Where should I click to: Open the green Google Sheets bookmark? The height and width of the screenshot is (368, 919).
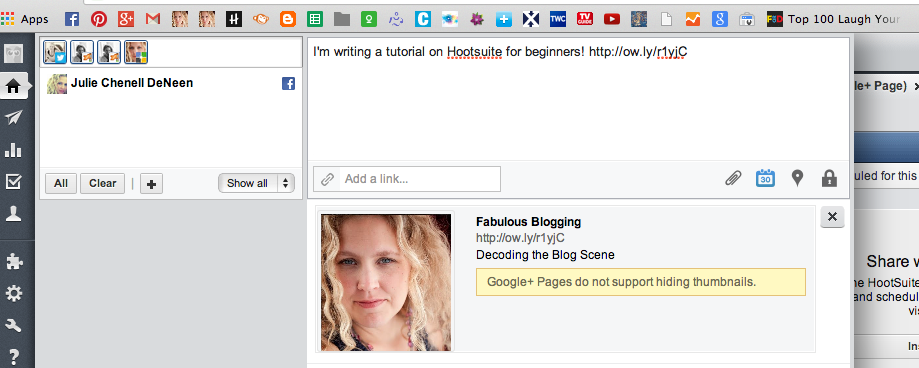(315, 19)
